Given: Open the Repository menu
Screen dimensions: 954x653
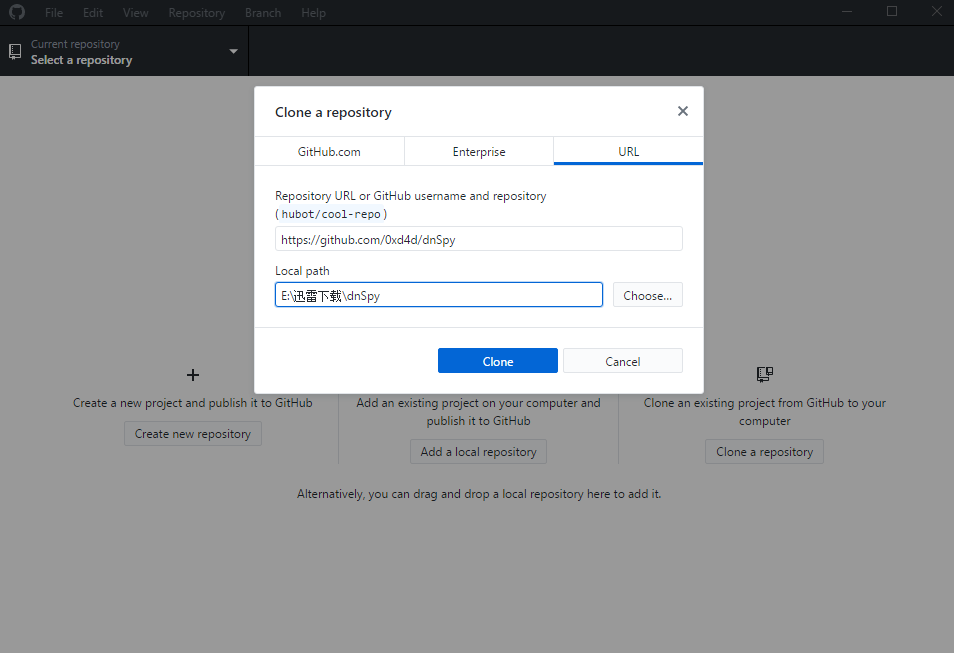Looking at the screenshot, I should (x=197, y=13).
